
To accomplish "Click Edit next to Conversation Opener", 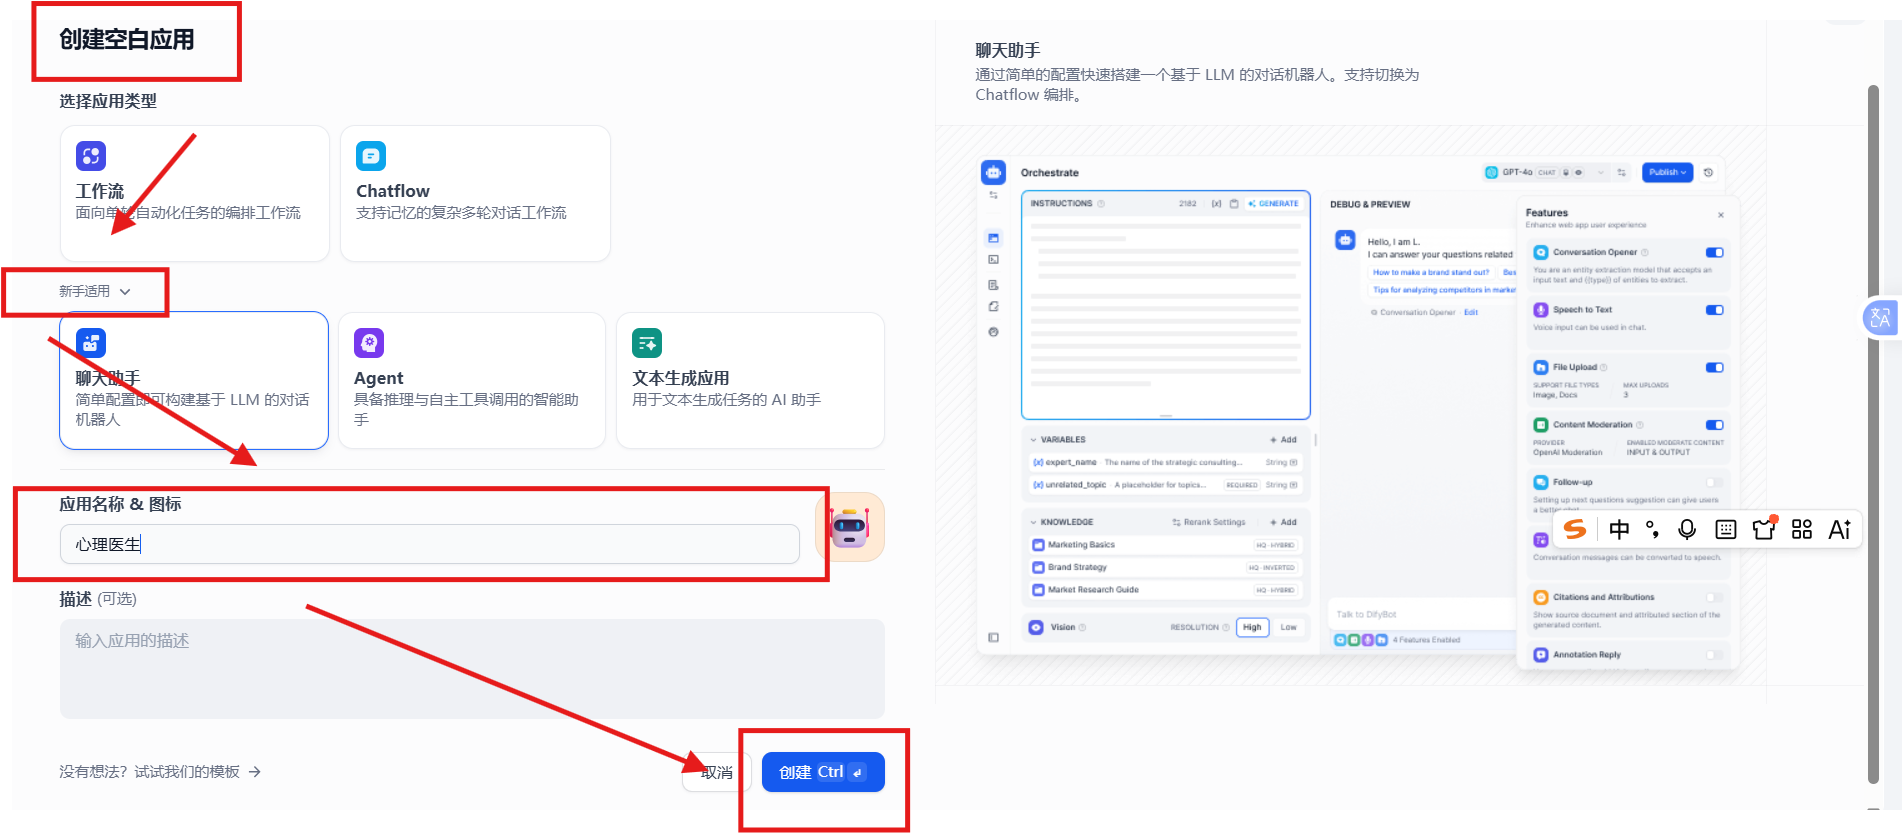I will click(x=1471, y=312).
